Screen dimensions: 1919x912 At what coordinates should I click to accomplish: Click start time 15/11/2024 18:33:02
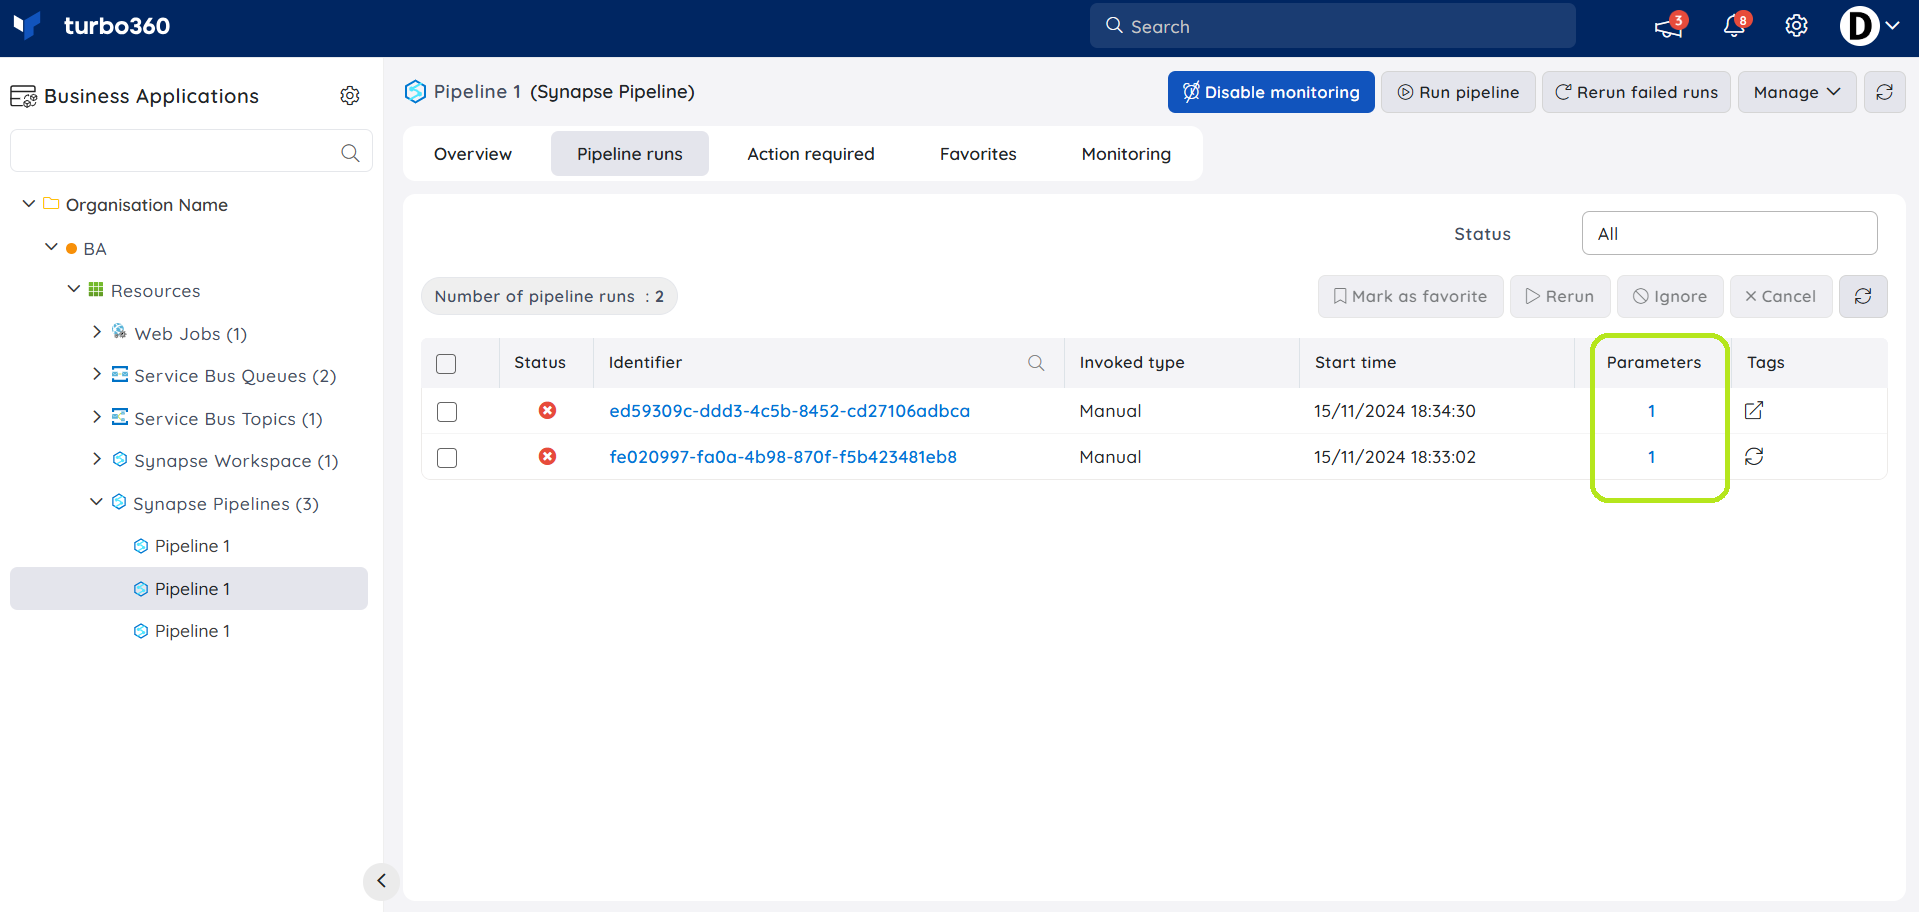click(1395, 457)
